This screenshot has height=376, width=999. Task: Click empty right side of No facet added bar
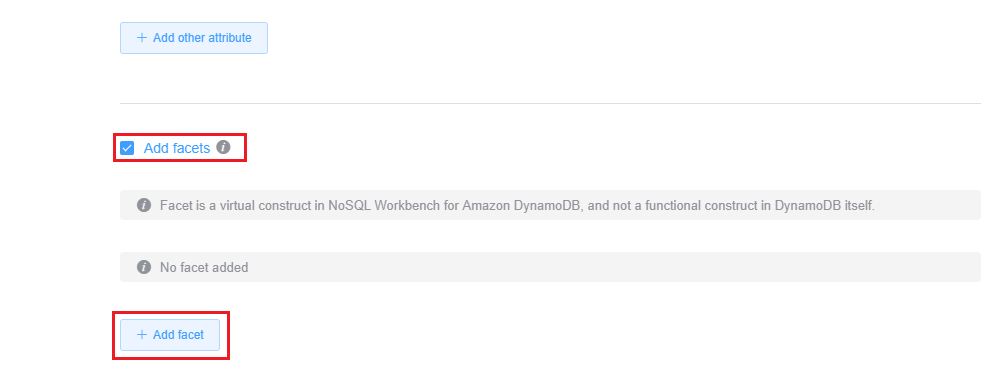pyautogui.click(x=637, y=267)
